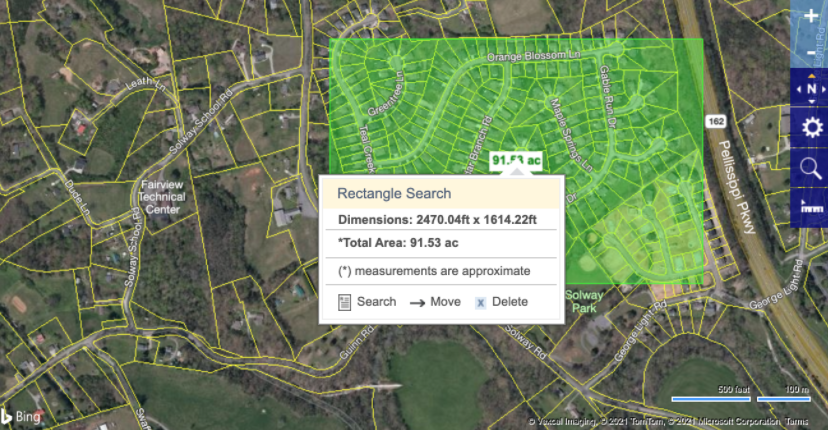Click the 100 m scale bar
Screen dimensions: 828x430
click(784, 395)
